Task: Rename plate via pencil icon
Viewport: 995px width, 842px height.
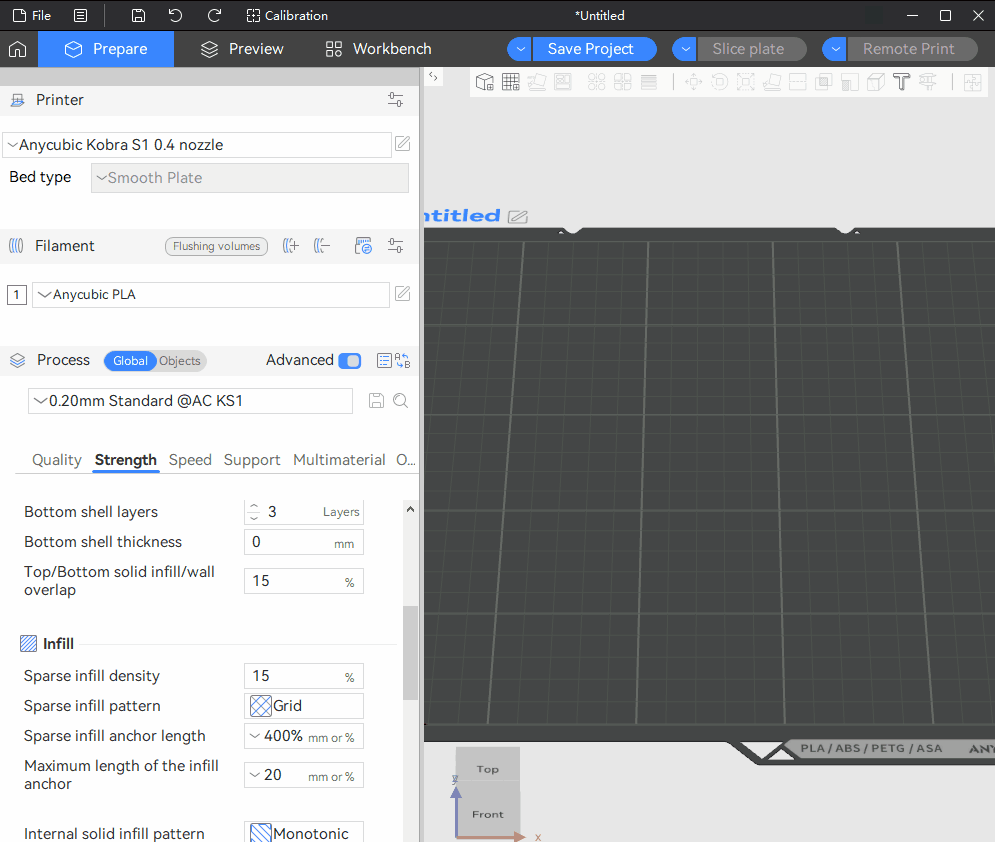Action: (518, 216)
